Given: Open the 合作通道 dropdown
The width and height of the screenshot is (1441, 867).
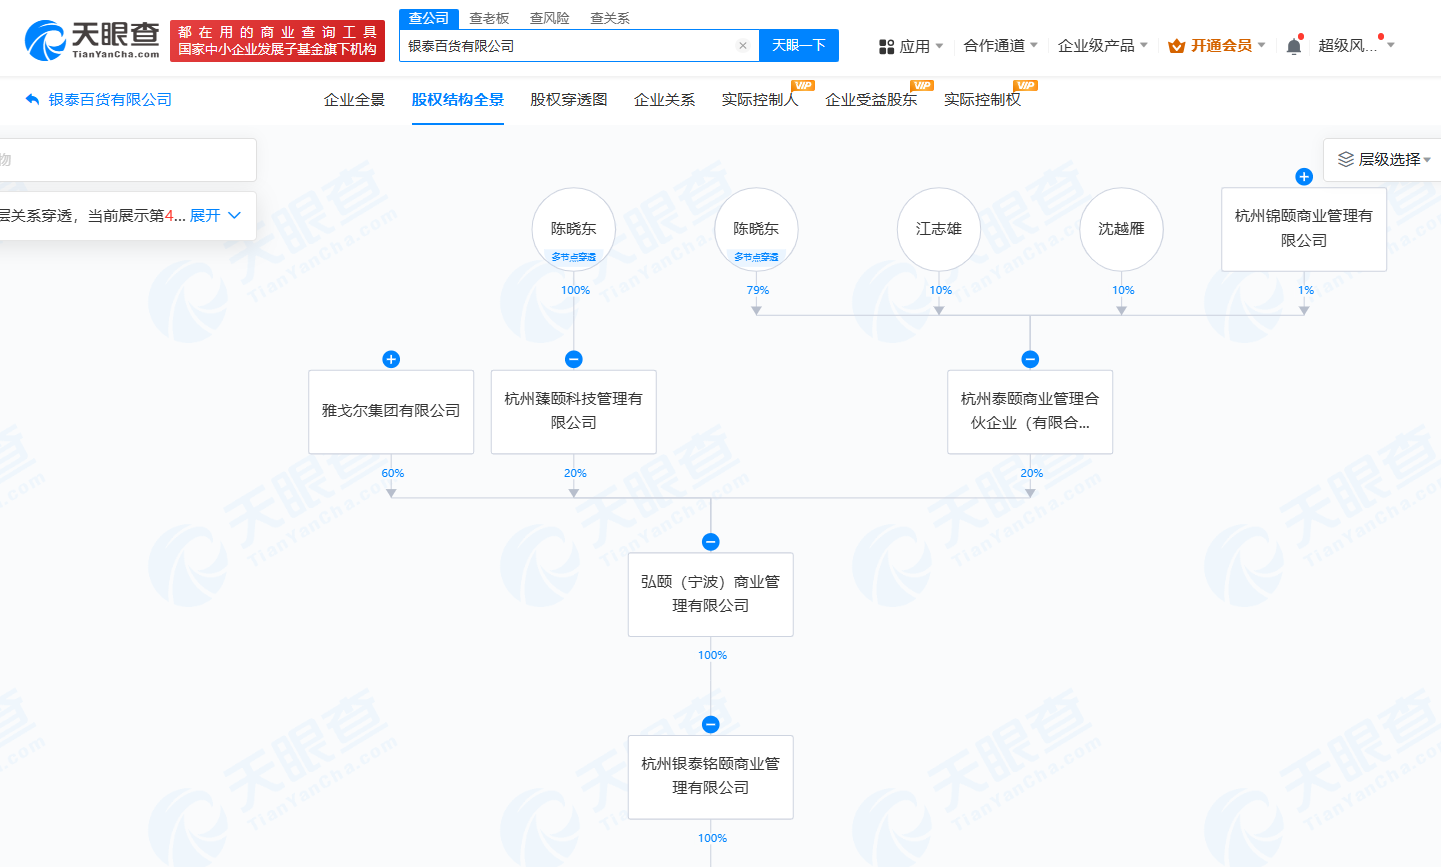Looking at the screenshot, I should click(x=1000, y=46).
